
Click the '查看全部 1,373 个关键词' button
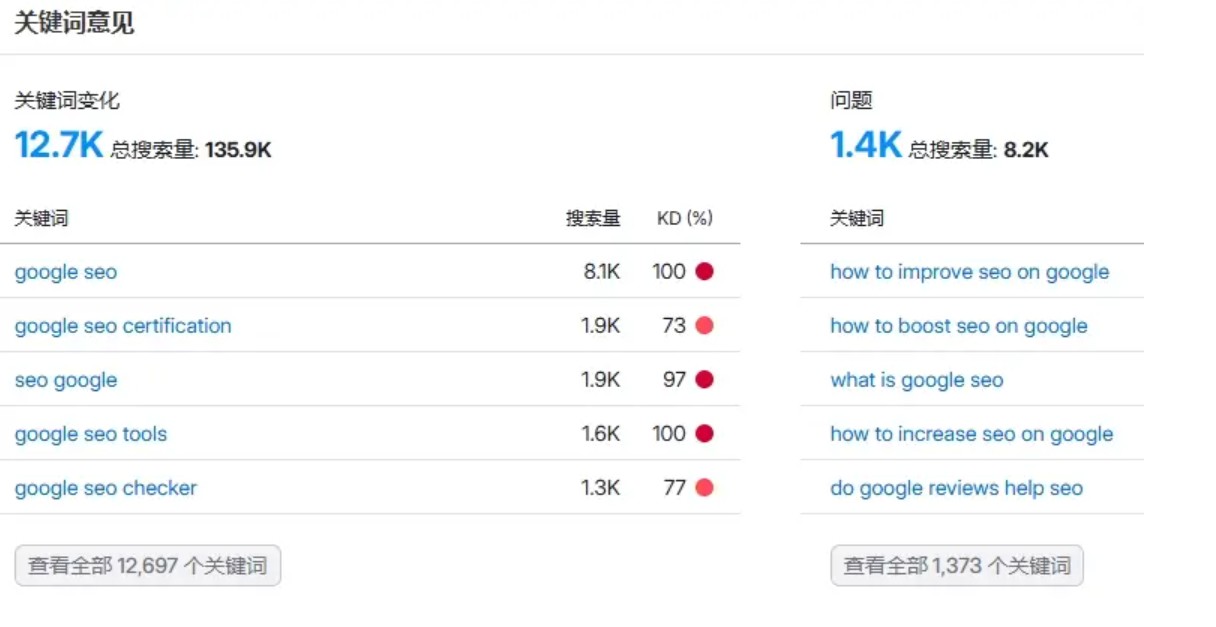tap(957, 566)
